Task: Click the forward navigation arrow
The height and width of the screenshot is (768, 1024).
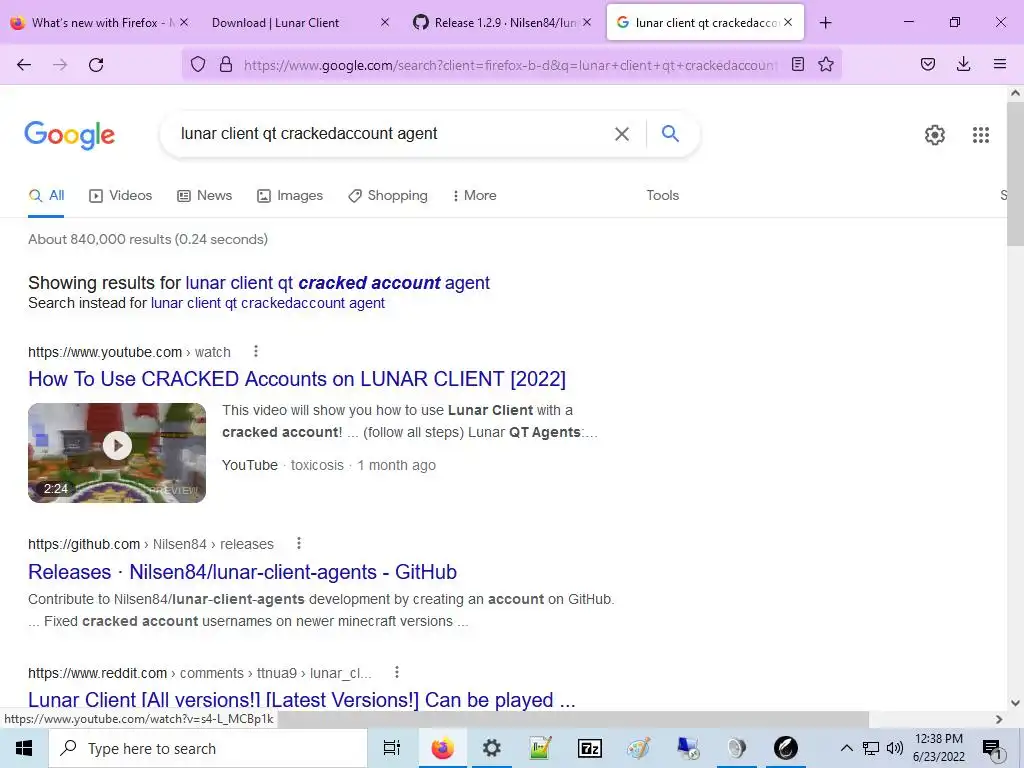Action: [60, 65]
